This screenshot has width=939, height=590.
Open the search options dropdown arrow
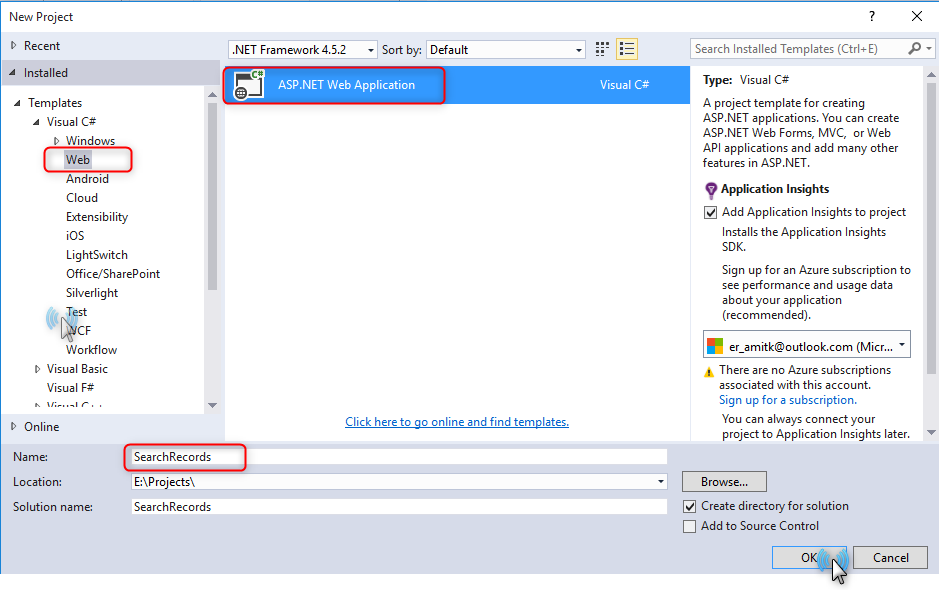coord(929,49)
